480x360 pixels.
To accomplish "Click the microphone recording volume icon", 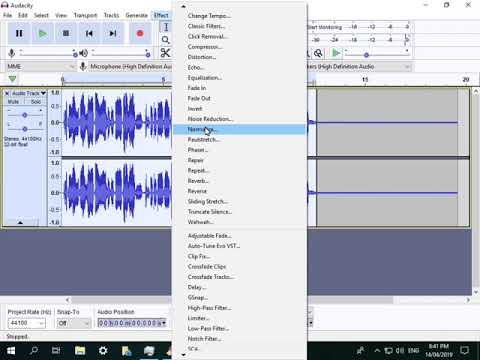I will 12,53.
